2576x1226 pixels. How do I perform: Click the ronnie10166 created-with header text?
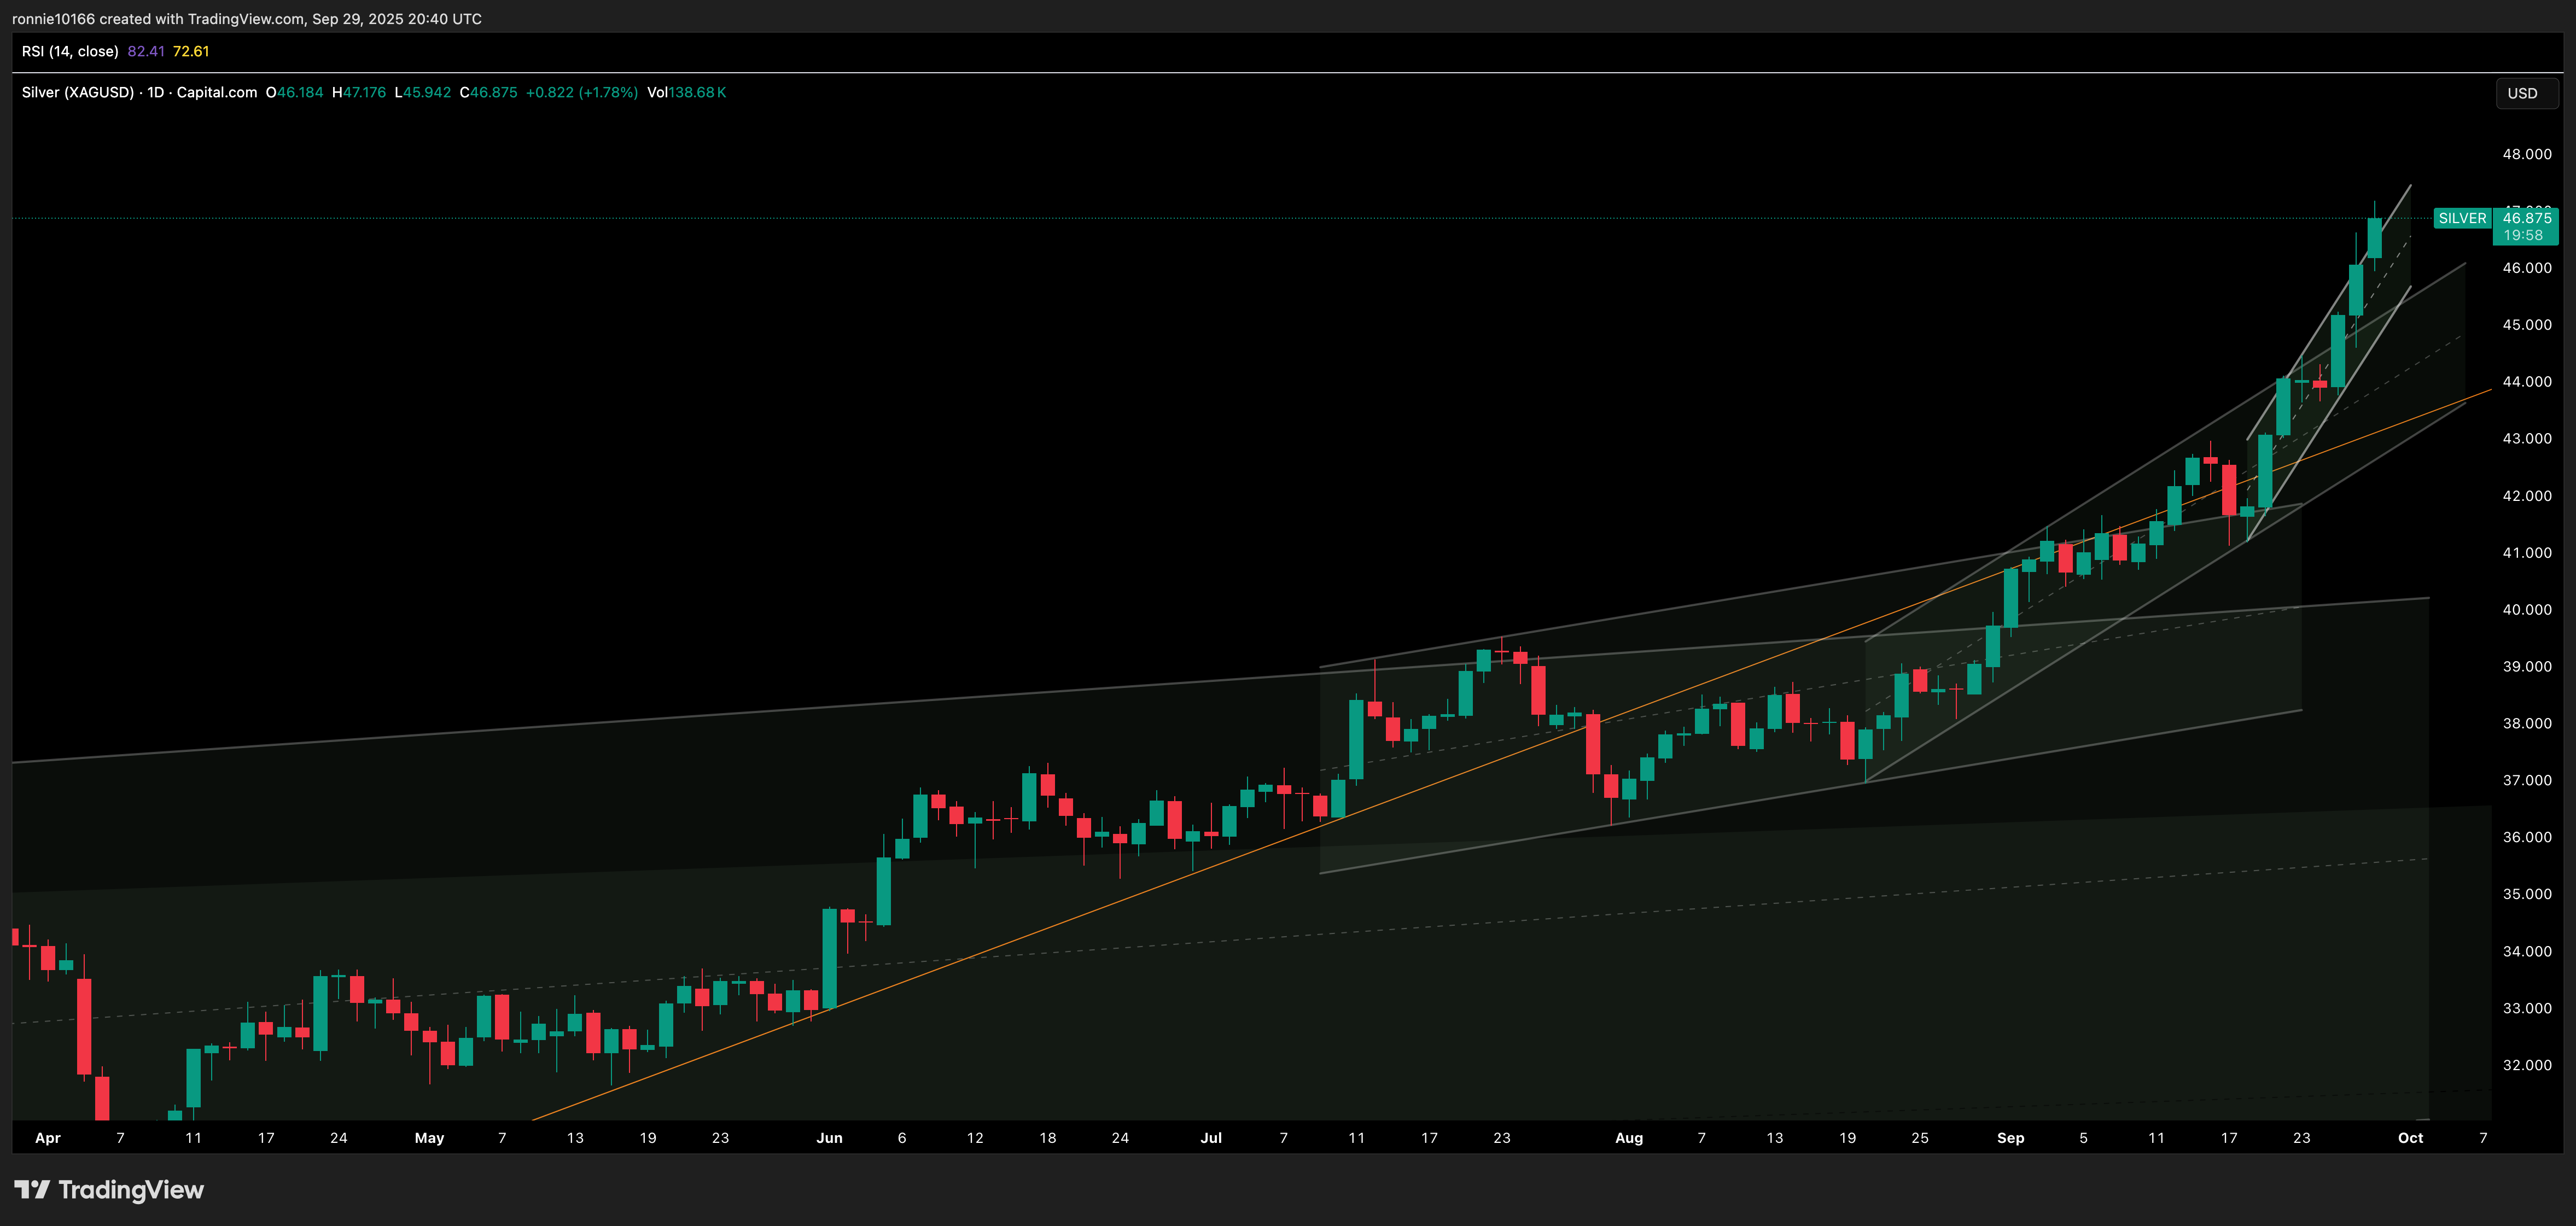pos(246,19)
